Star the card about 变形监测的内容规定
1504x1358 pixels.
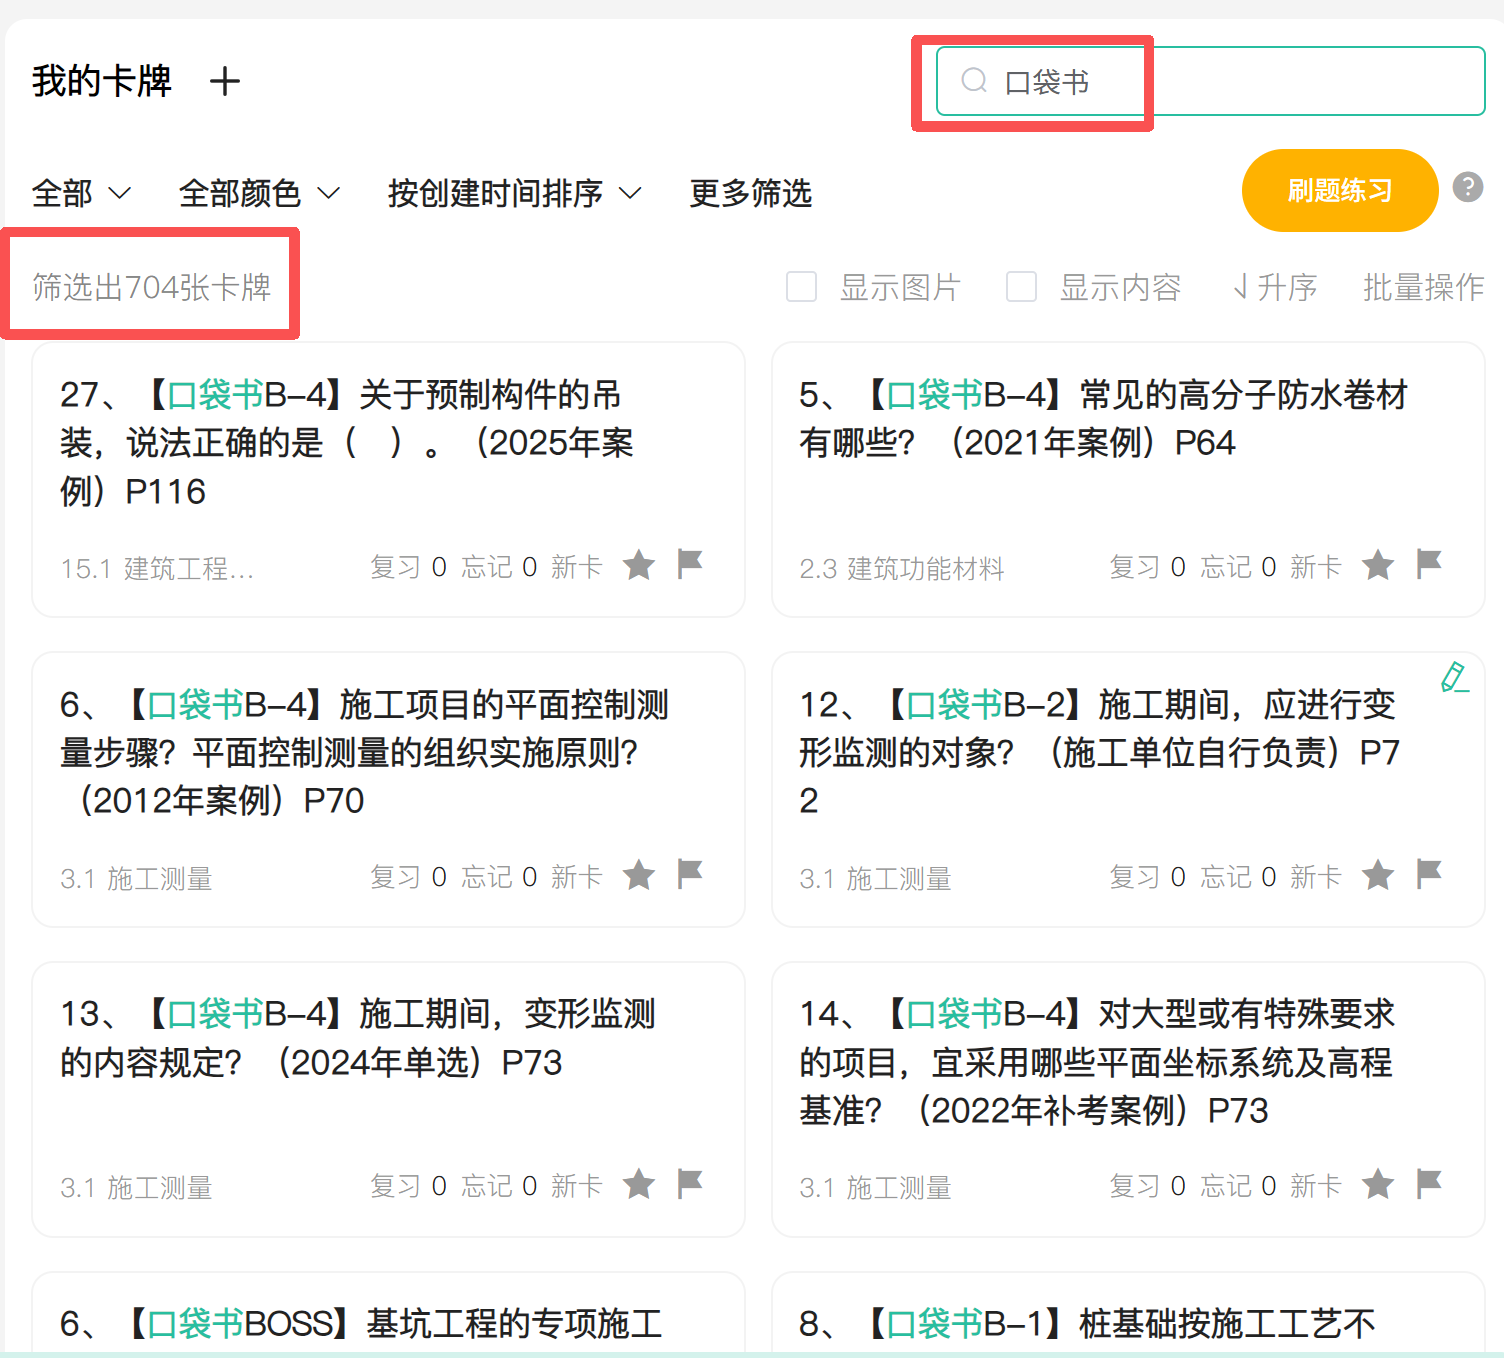(x=639, y=1185)
